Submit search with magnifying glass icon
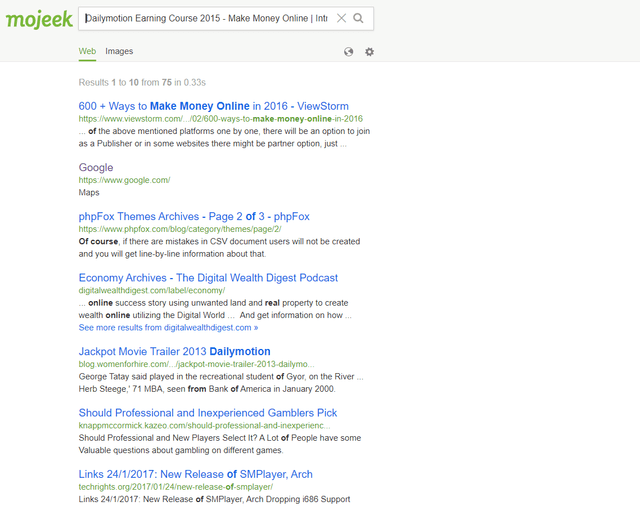 click(x=358, y=18)
